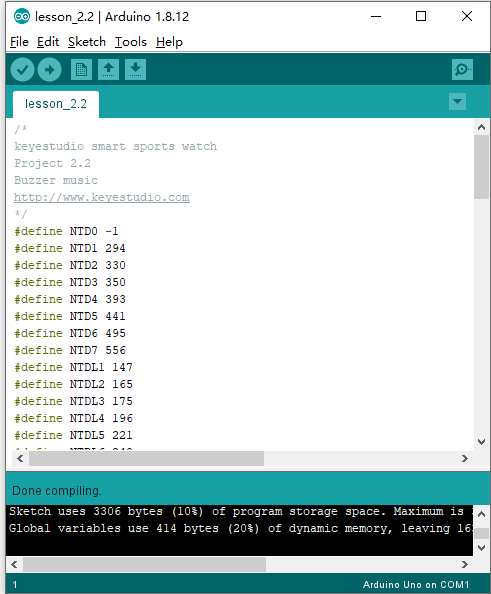The width and height of the screenshot is (491, 594).
Task: Open the Help menu
Action: click(x=169, y=42)
